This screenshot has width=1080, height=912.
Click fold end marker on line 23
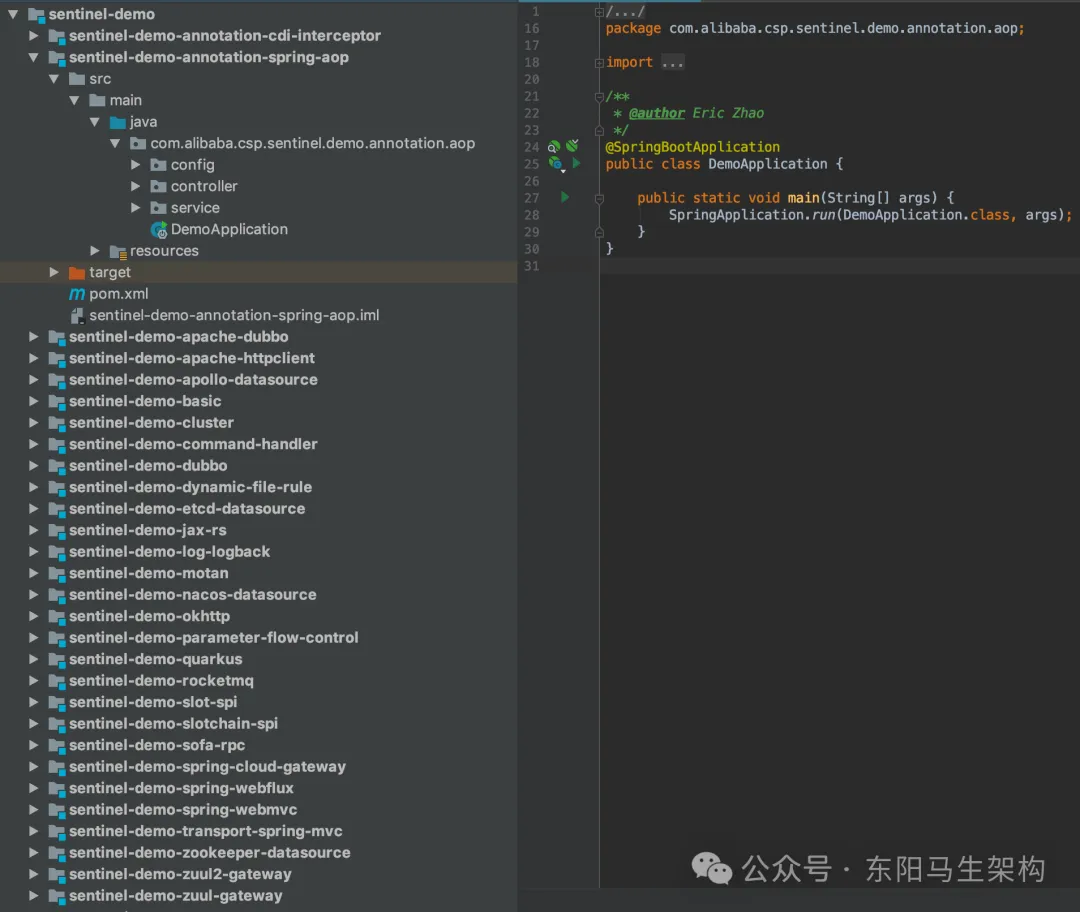click(599, 130)
